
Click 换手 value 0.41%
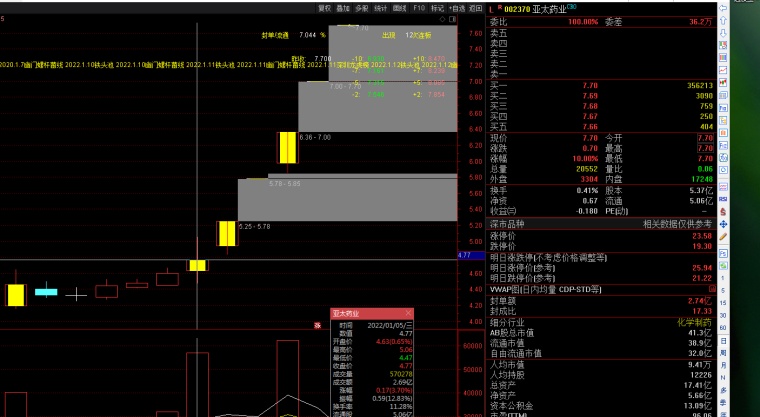pyautogui.click(x=587, y=191)
